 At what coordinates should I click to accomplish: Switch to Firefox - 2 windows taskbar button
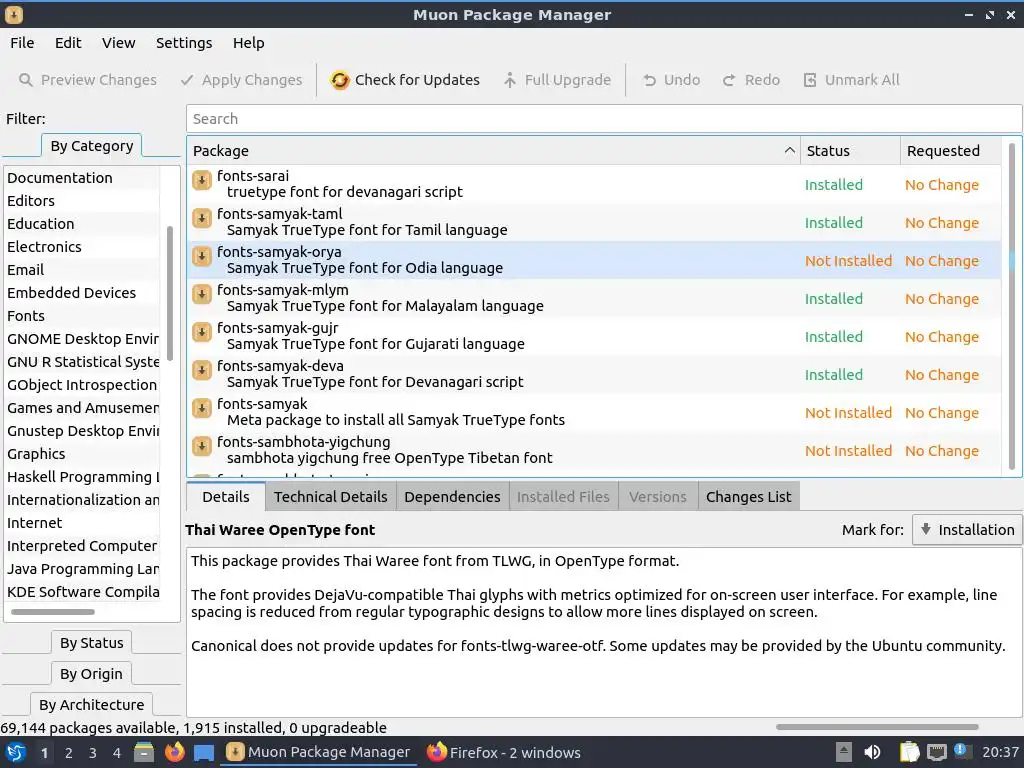click(504, 752)
